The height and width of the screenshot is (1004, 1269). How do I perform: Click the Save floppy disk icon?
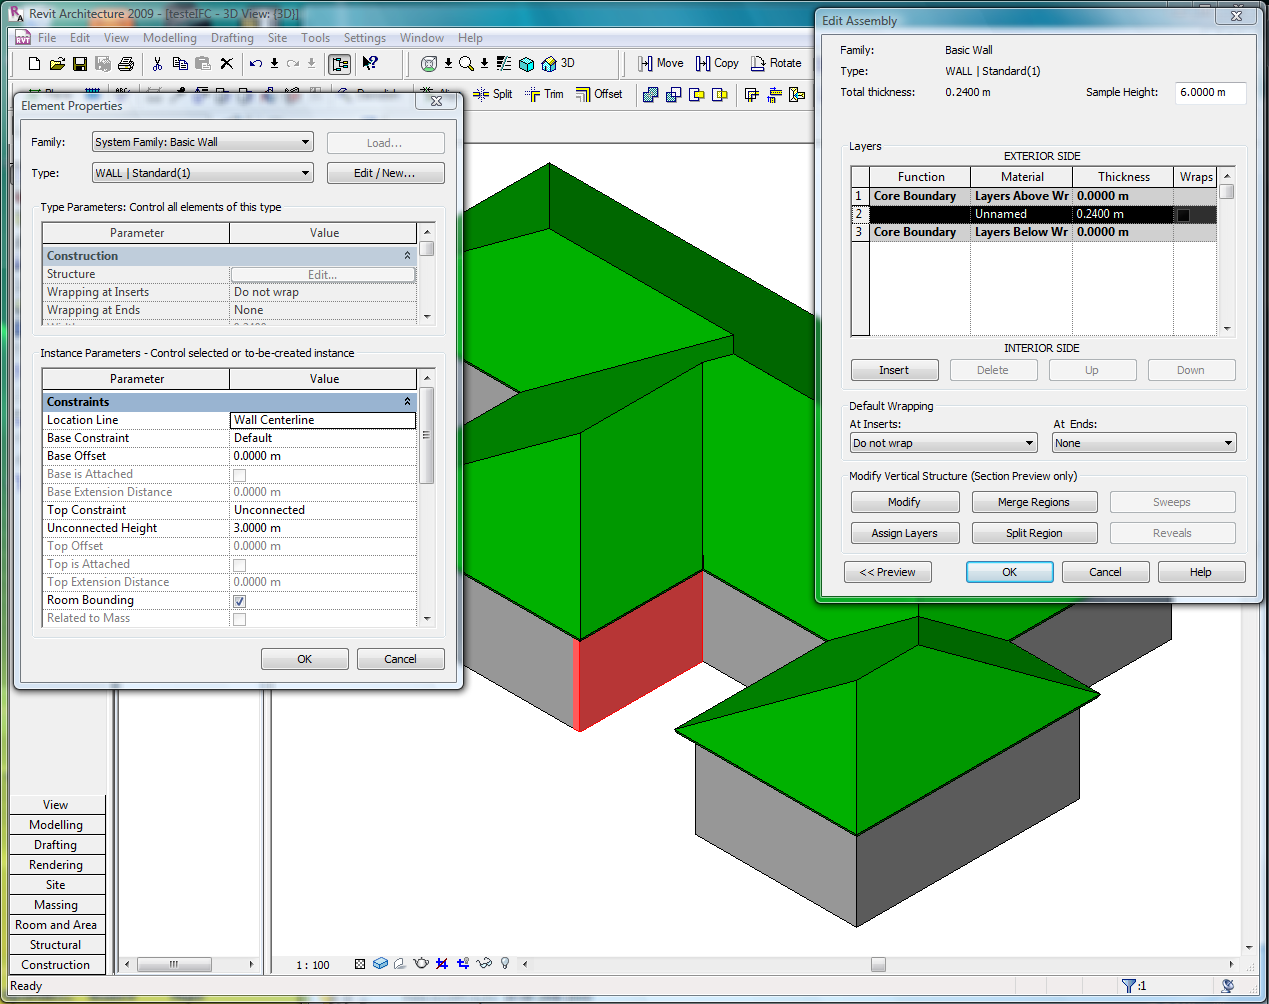tap(80, 63)
